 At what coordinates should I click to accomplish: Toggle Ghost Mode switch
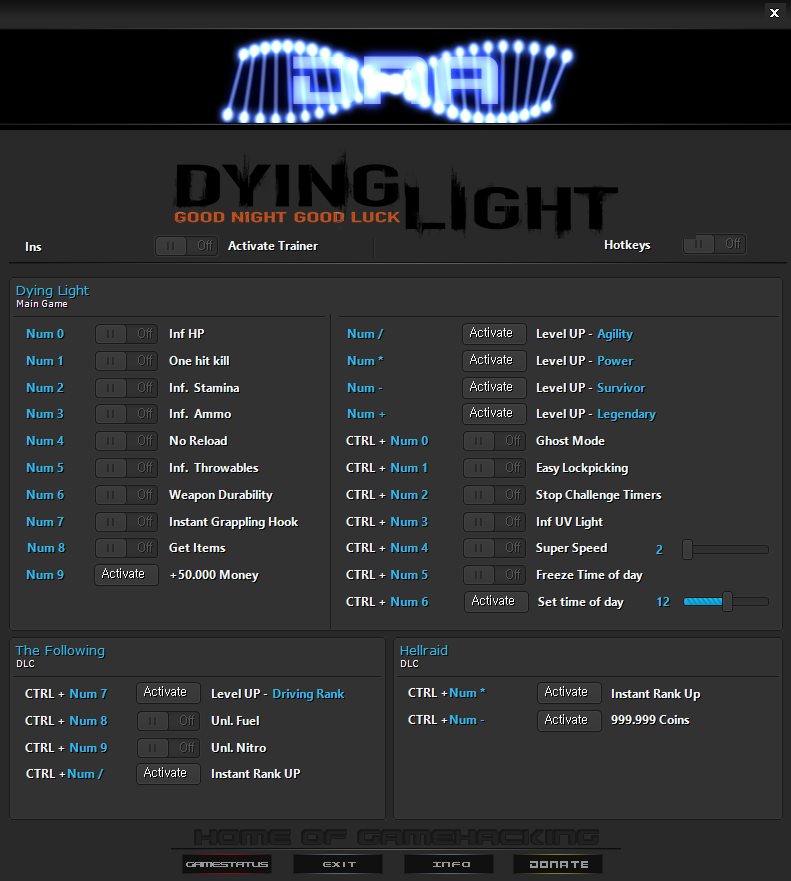[x=494, y=441]
